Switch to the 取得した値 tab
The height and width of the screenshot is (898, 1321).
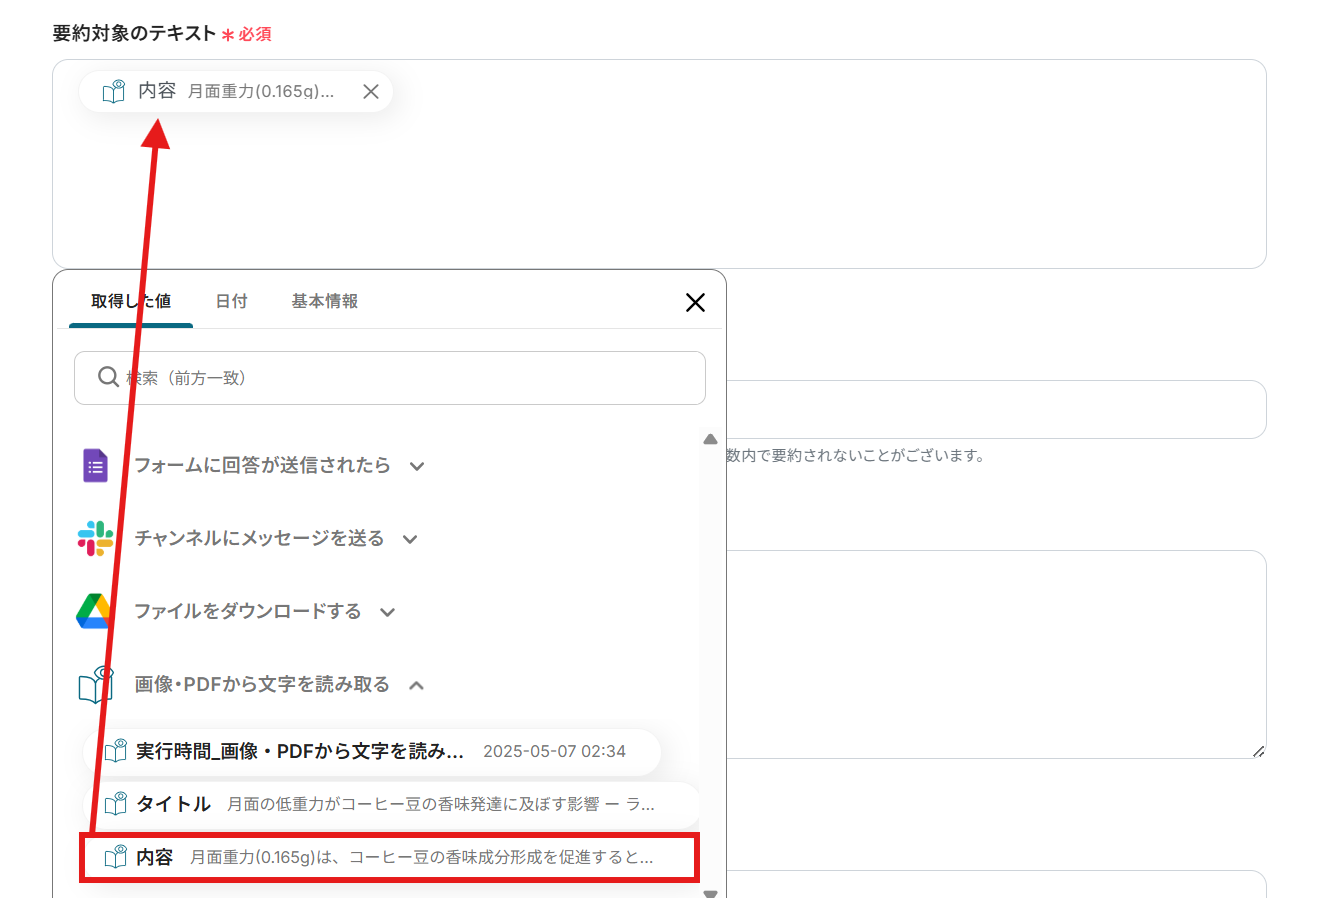[131, 301]
